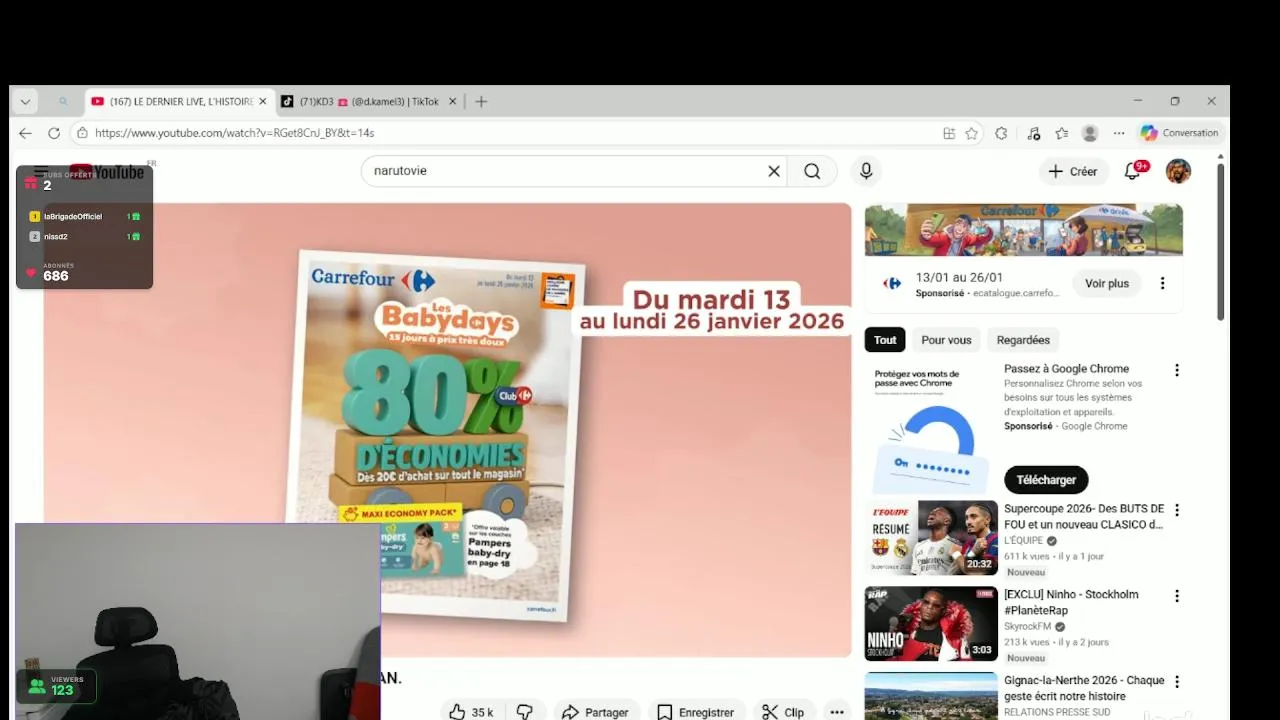Open a new tab with plus button
This screenshot has height=720, width=1280.
pos(481,101)
